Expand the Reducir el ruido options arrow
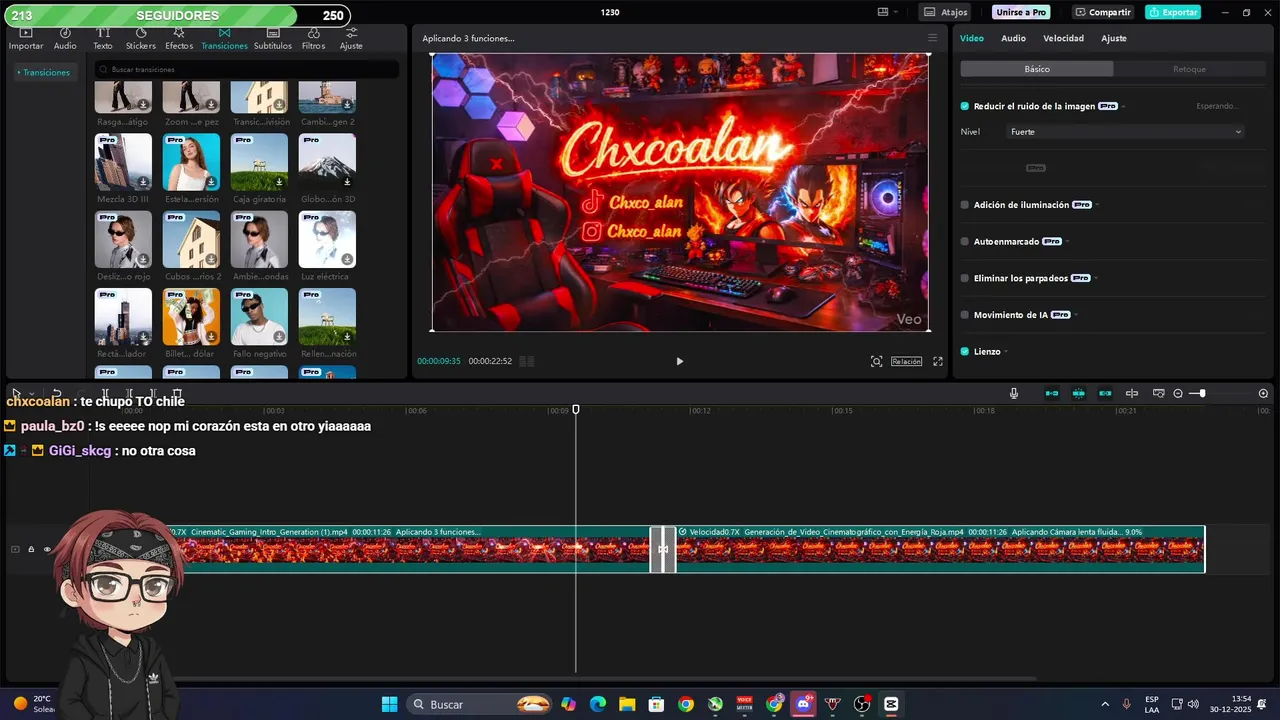The image size is (1280, 720). pyautogui.click(x=1123, y=106)
